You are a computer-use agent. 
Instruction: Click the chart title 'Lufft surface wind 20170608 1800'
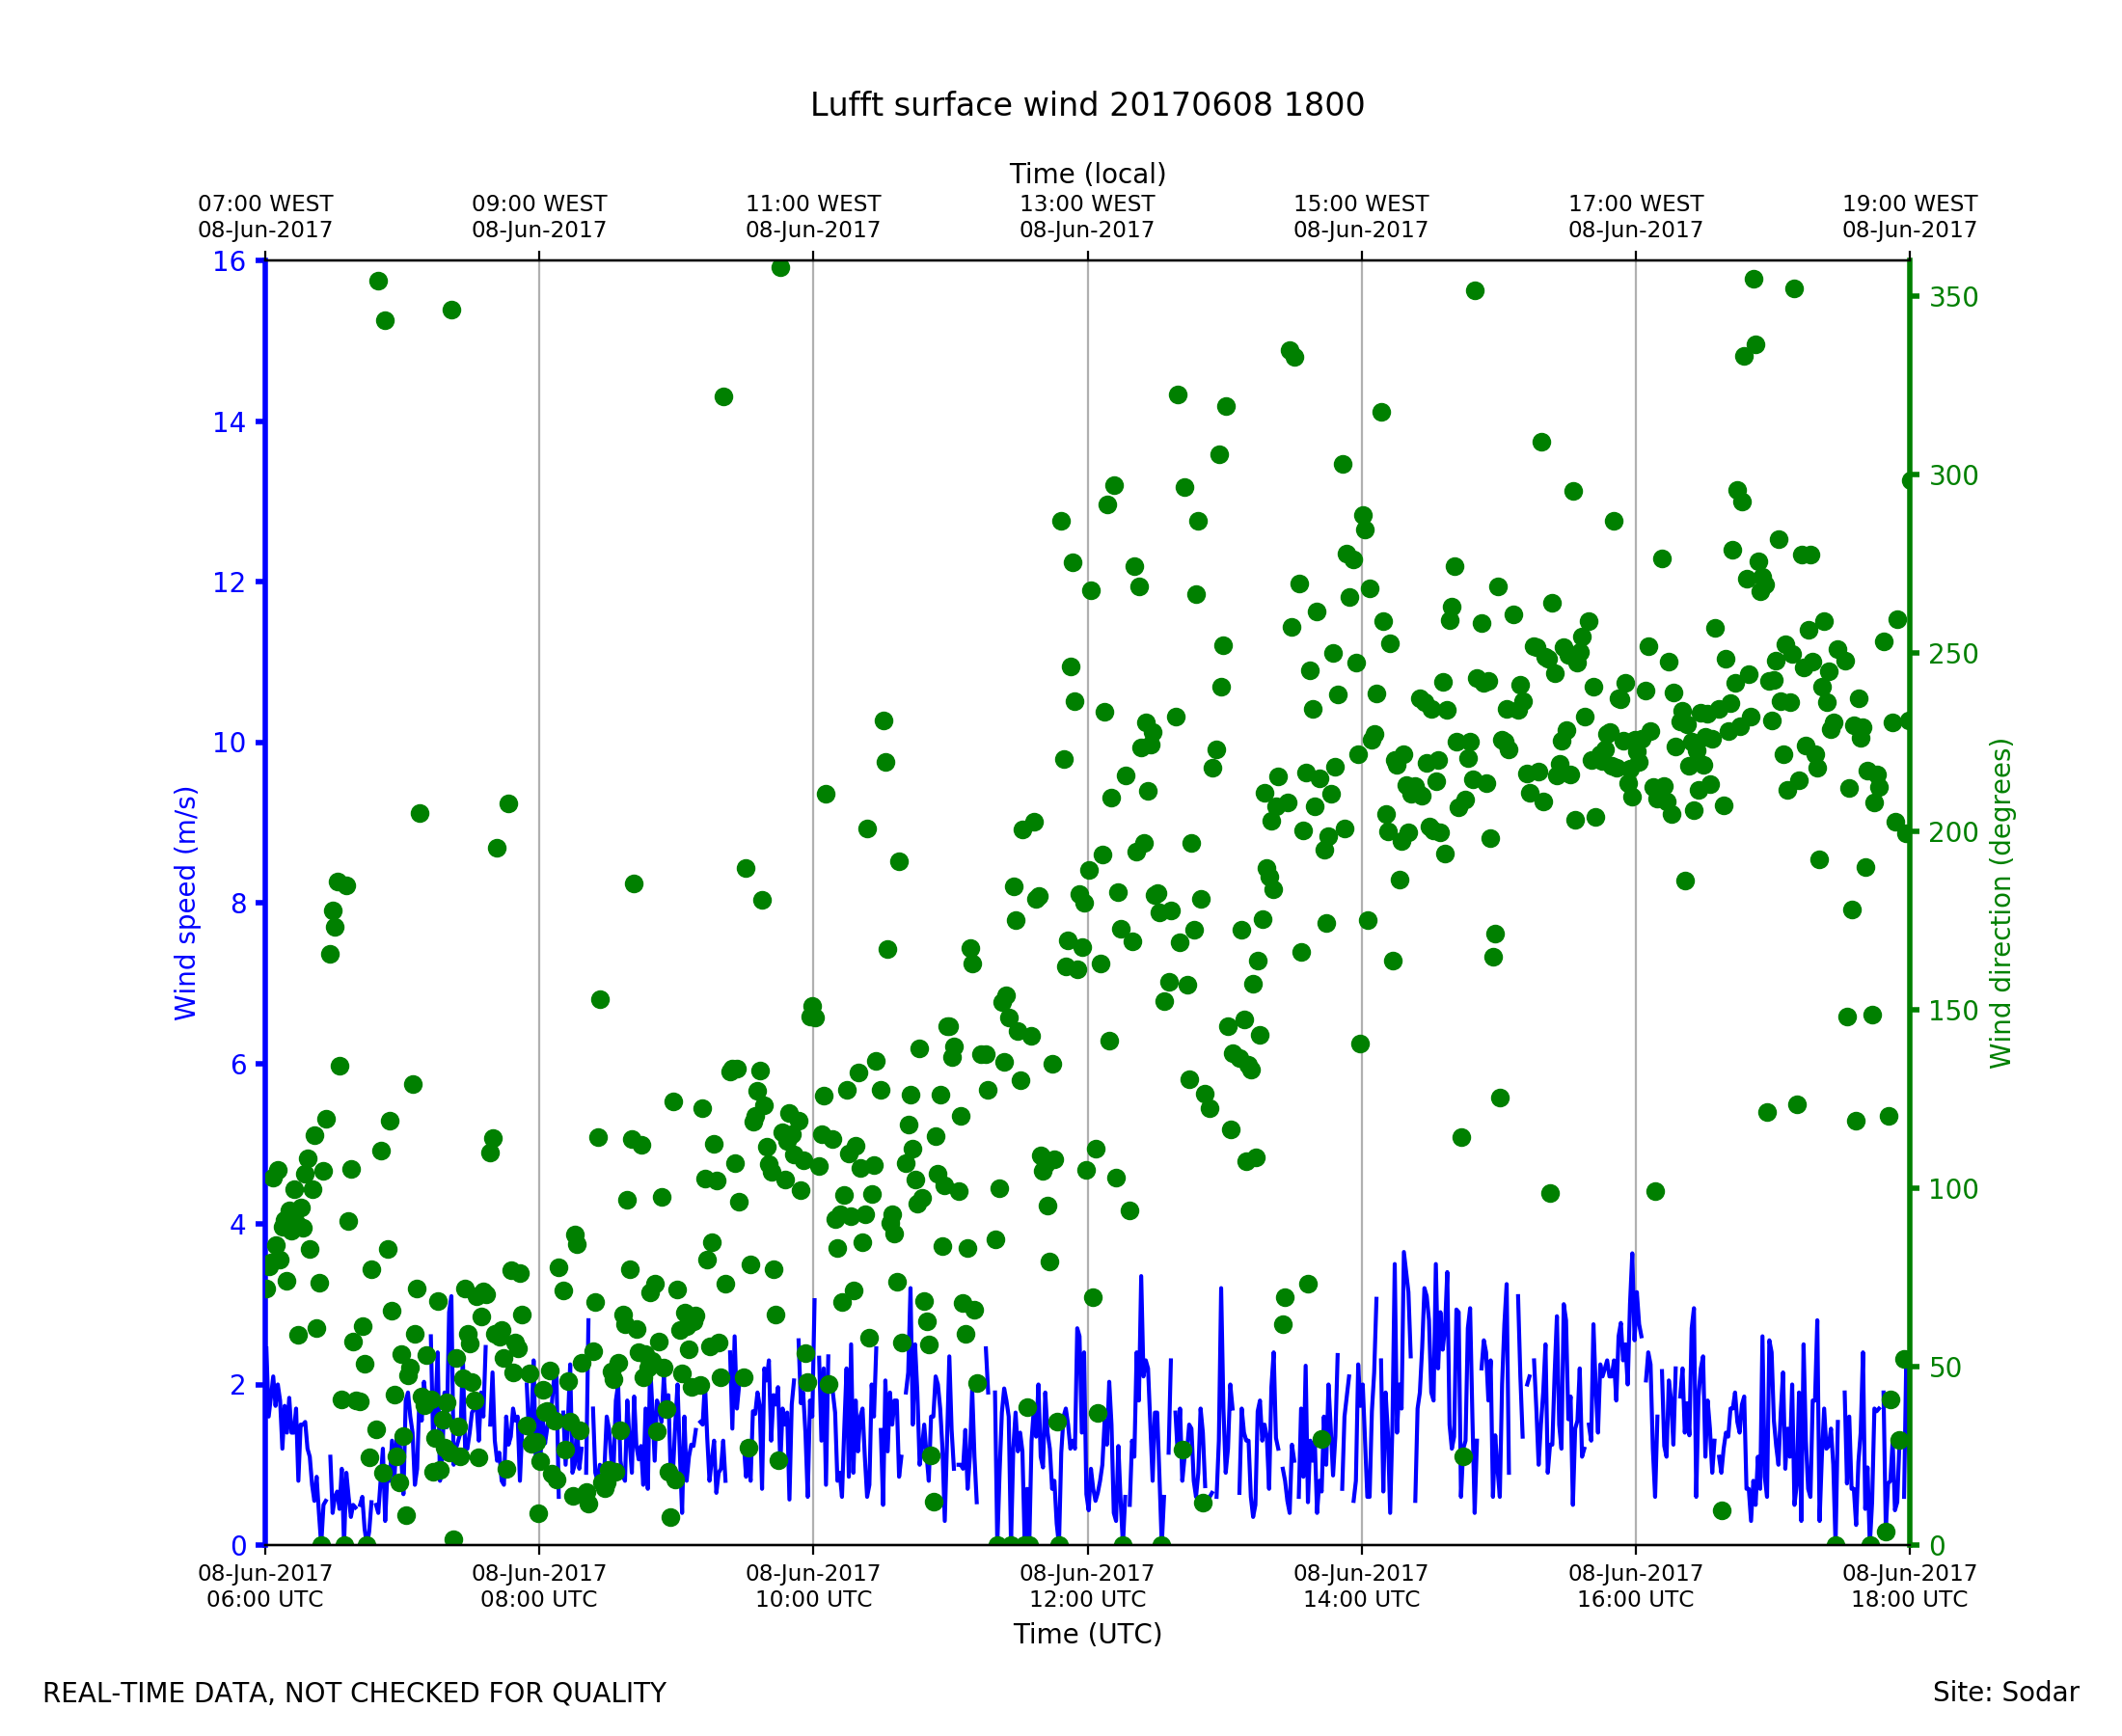[x=1087, y=105]
